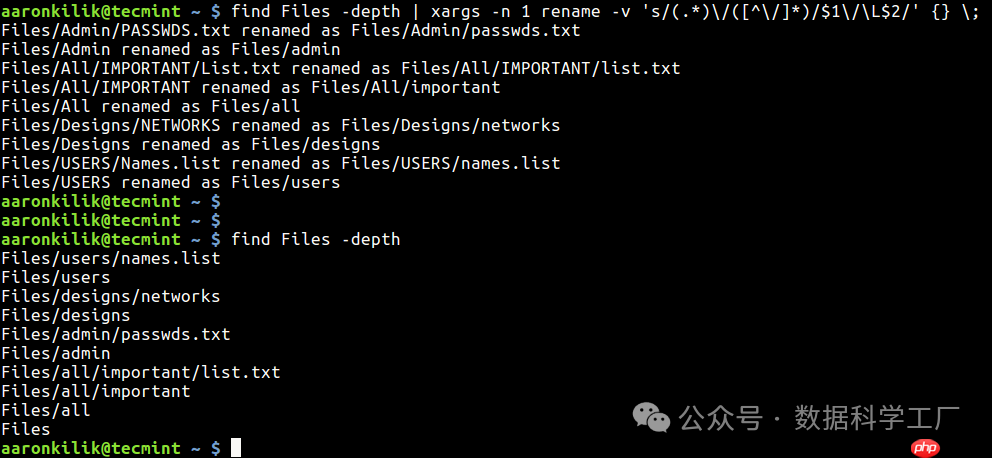
Task: Click the Files/USERS/Names.list renamed line
Action: 281,163
